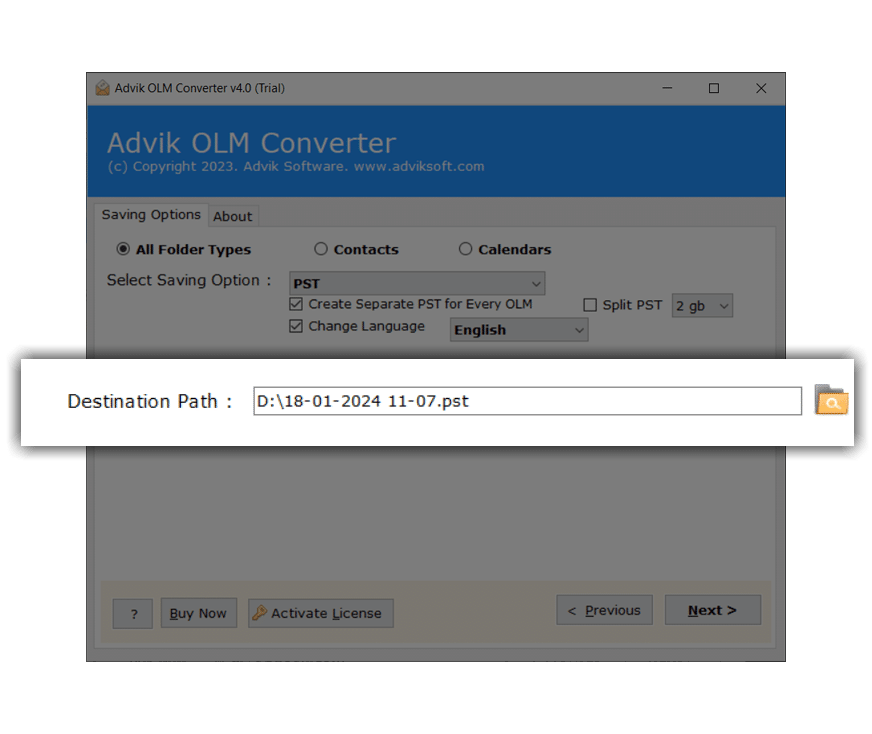Viewport: 872px width, 734px height.
Task: Select the Calendars radio button
Action: pyautogui.click(x=465, y=249)
